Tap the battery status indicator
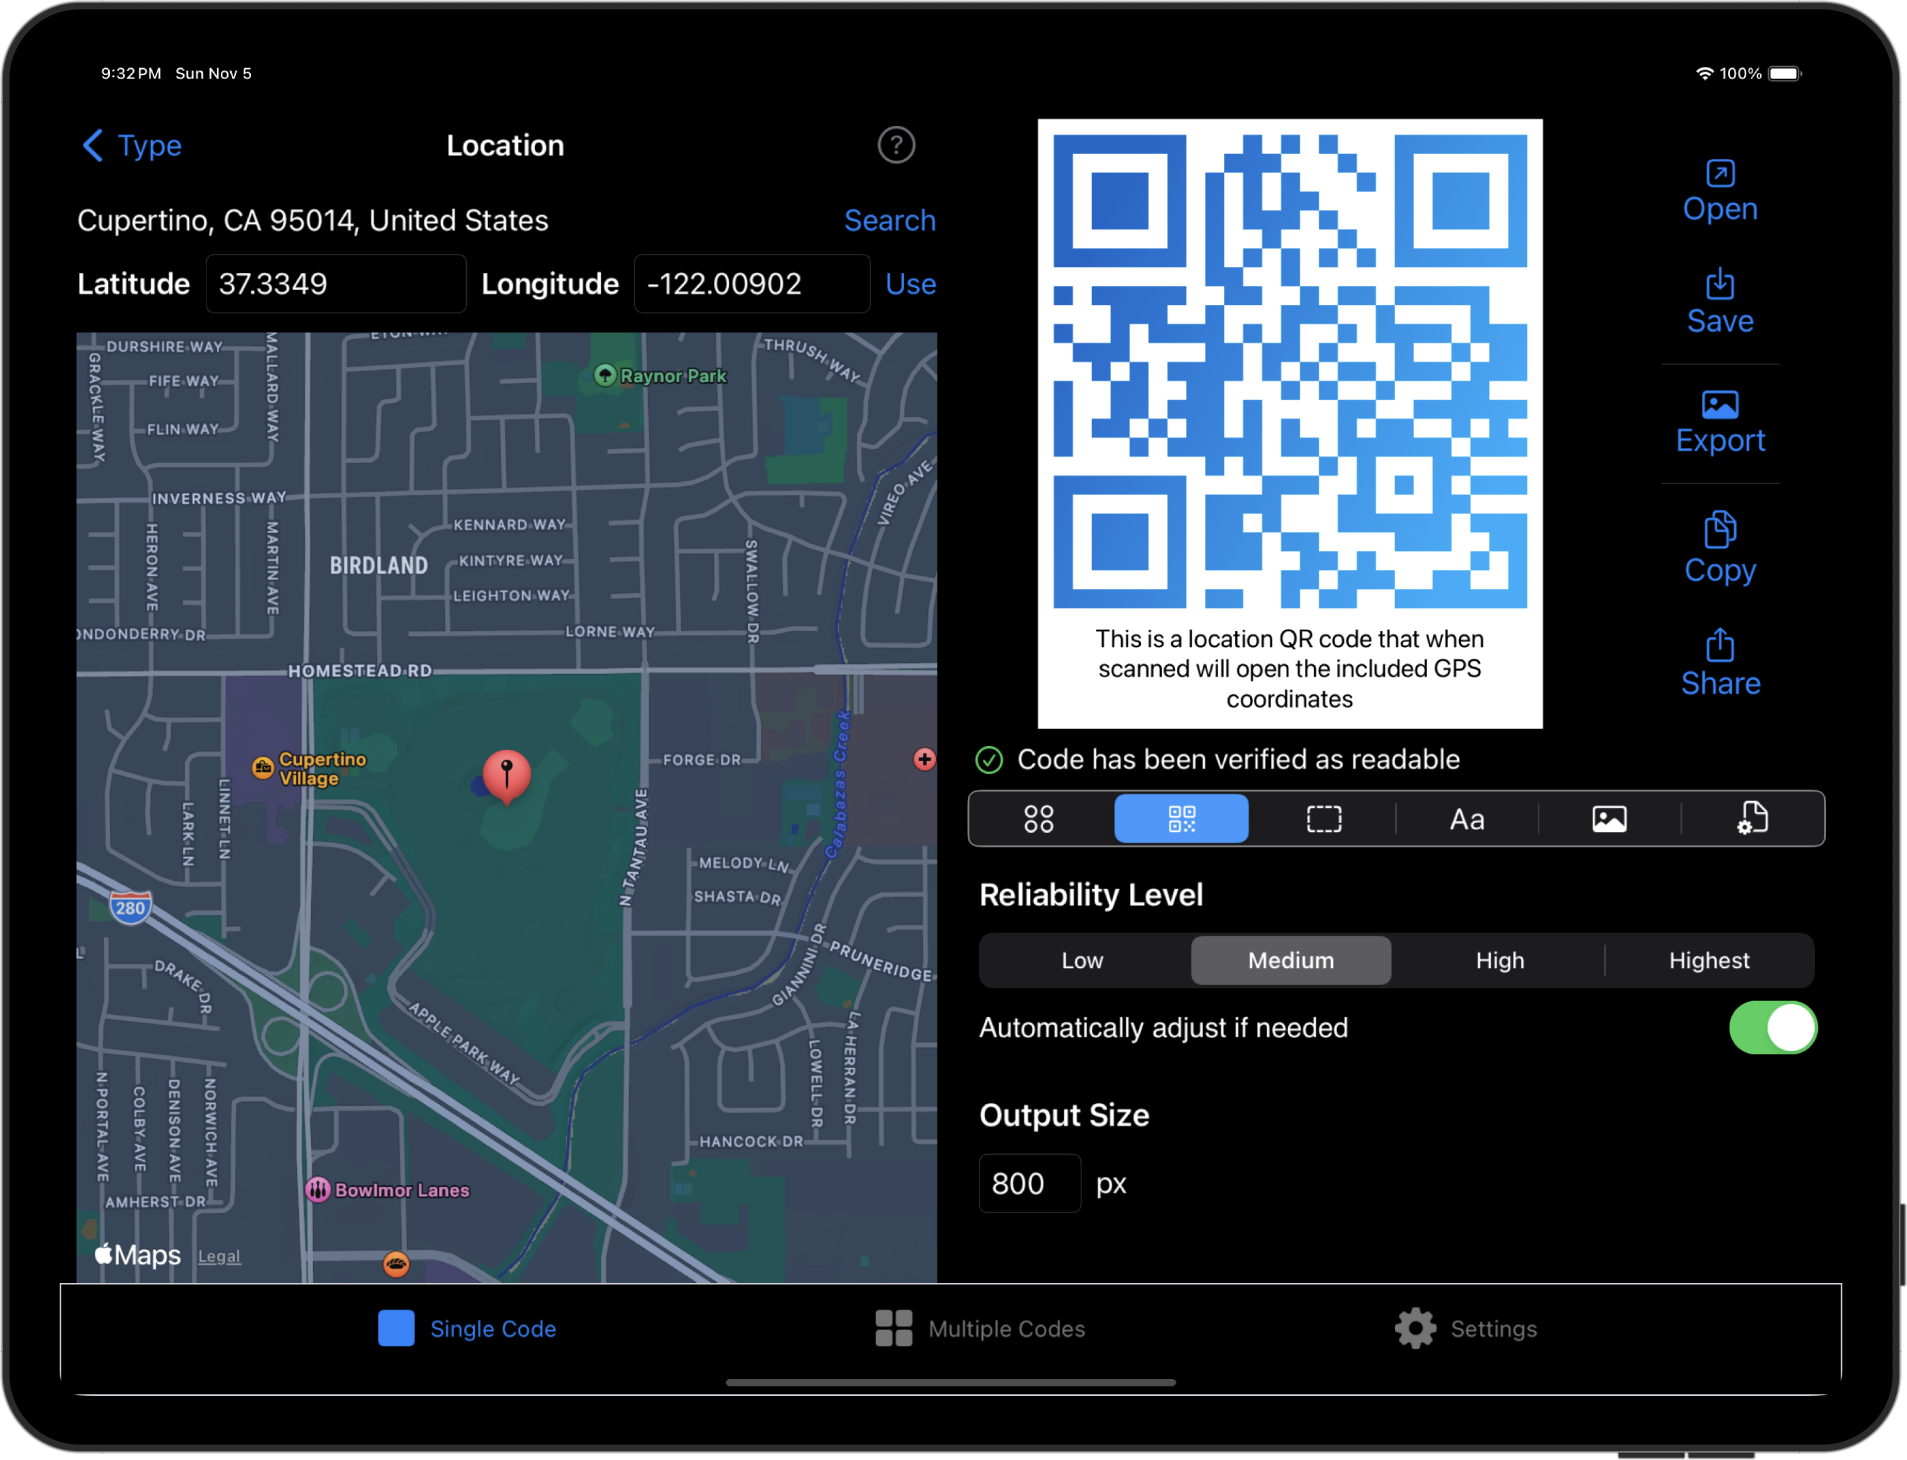Viewport: 1907px width, 1460px height. click(x=1784, y=73)
